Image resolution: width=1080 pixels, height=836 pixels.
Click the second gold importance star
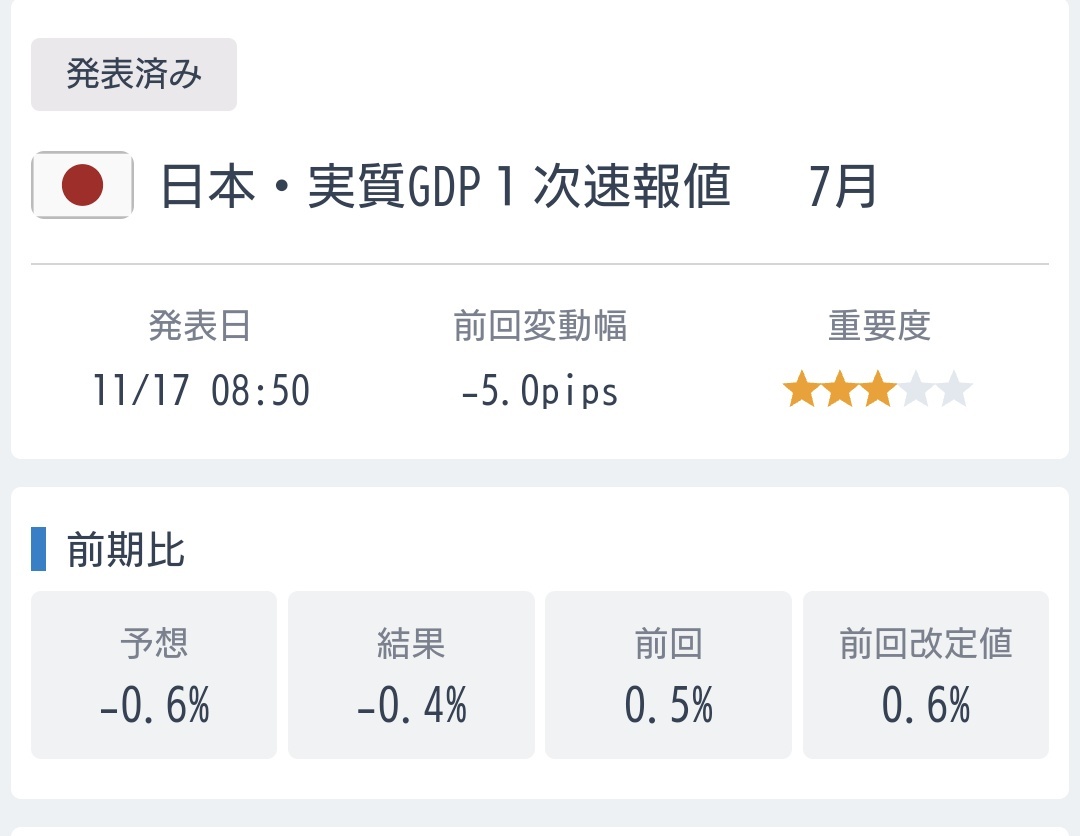pos(839,390)
